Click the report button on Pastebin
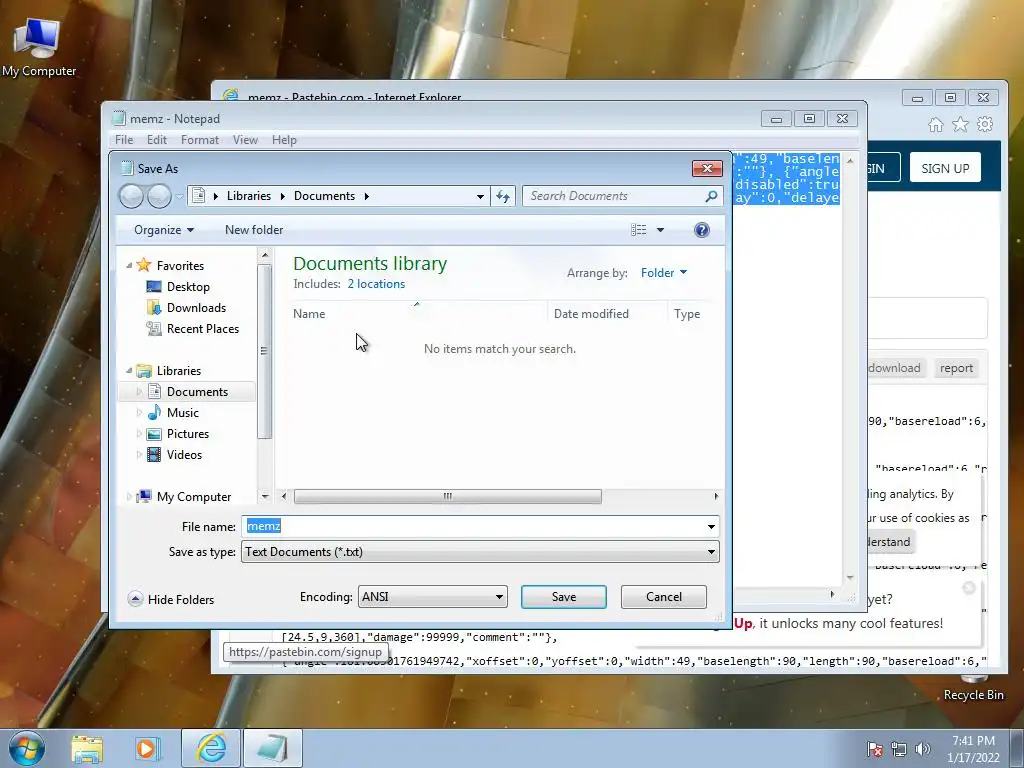This screenshot has width=1024, height=768. (956, 368)
